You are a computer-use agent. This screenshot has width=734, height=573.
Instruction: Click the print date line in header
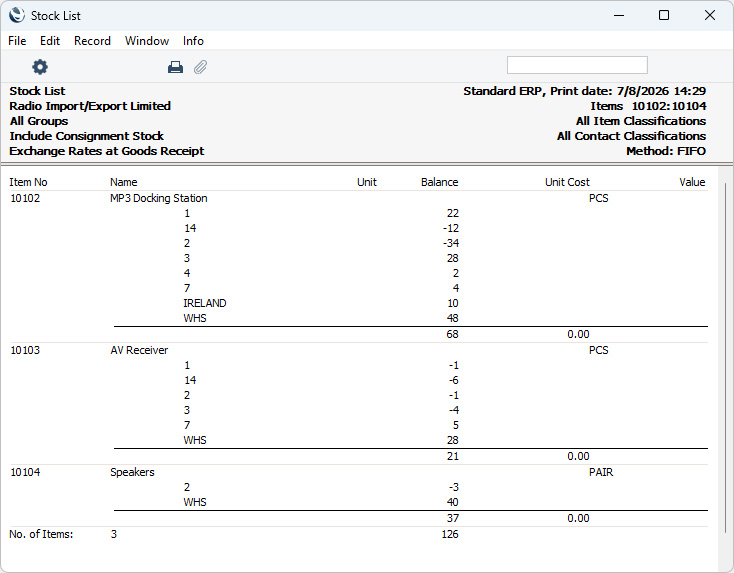click(x=584, y=91)
